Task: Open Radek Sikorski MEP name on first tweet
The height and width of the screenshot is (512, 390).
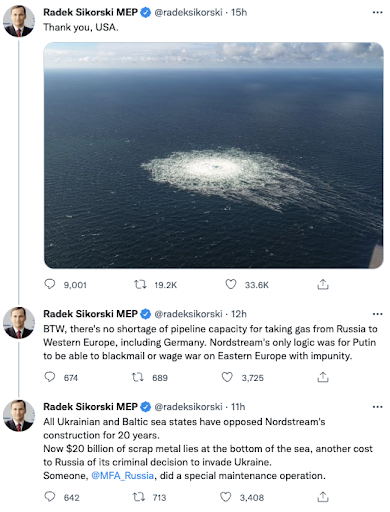Action: pyautogui.click(x=90, y=12)
